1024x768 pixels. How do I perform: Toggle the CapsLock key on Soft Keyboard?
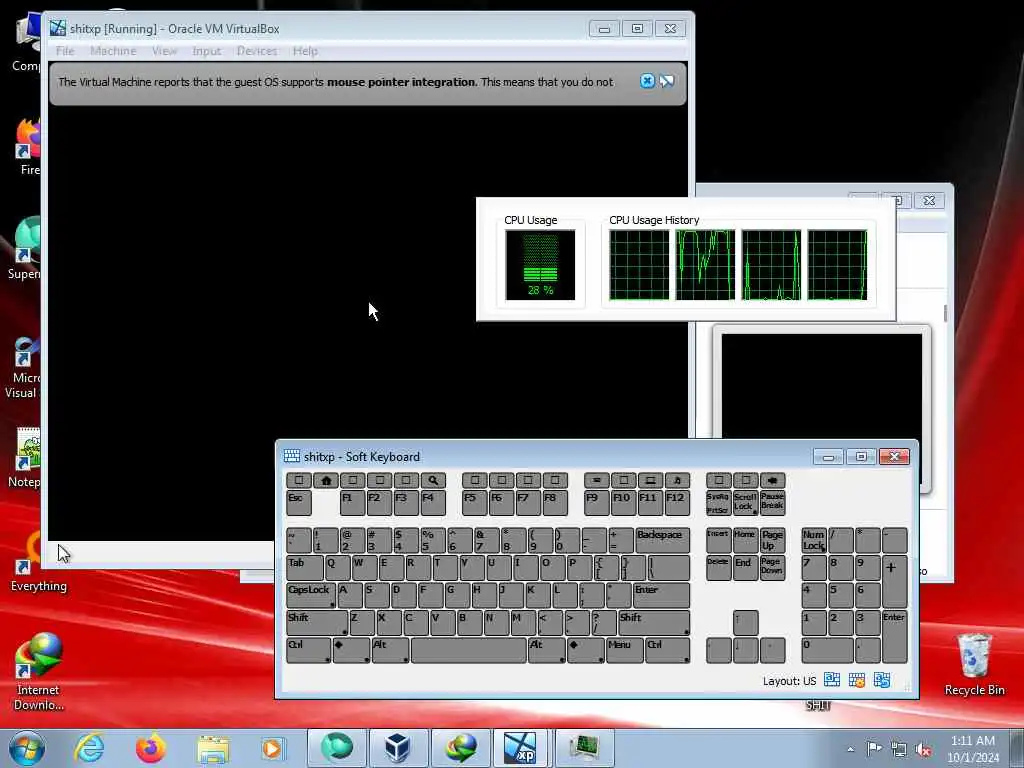click(311, 596)
